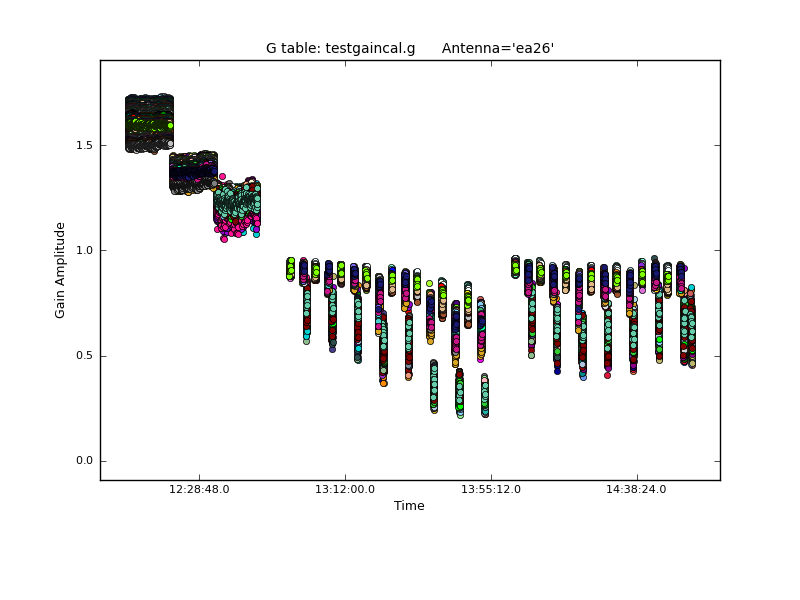Click the Antenna='ea26' title text

point(497,48)
